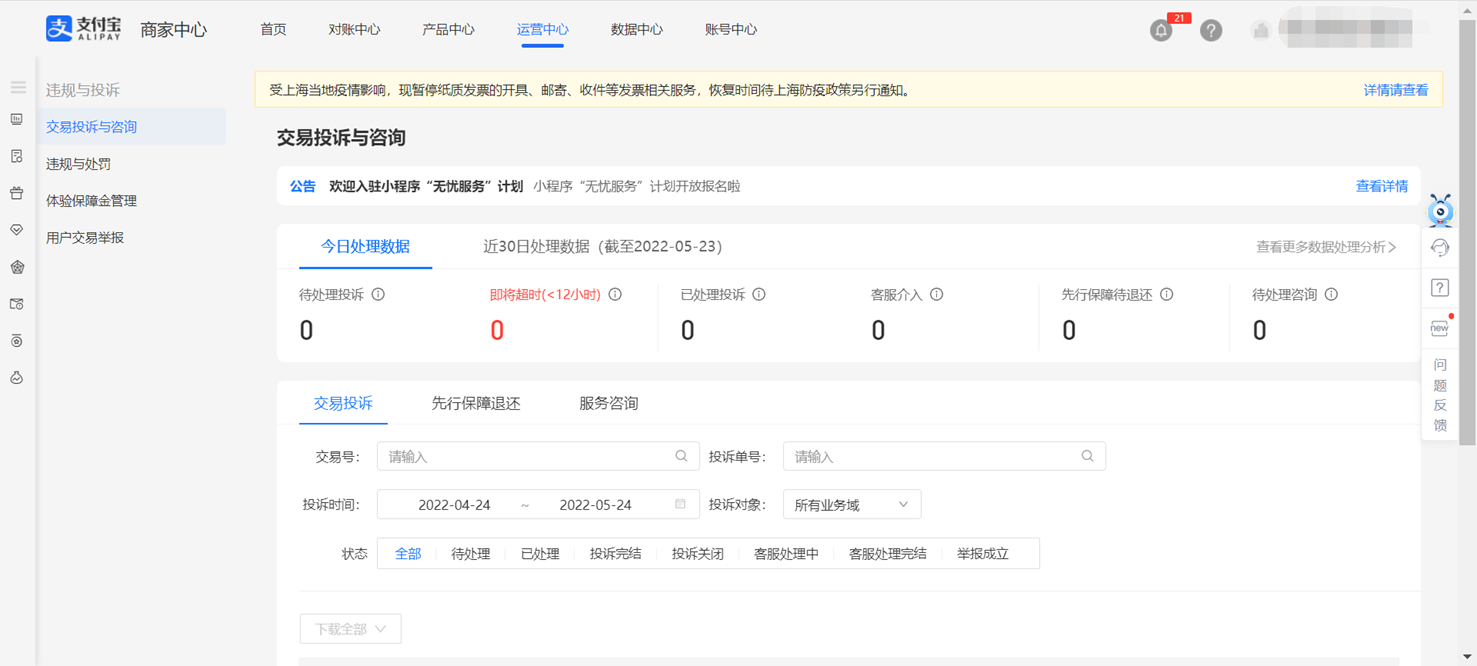This screenshot has height=666, width=1477.
Task: Click the 详情请查看 link in banner
Action: [x=1396, y=90]
